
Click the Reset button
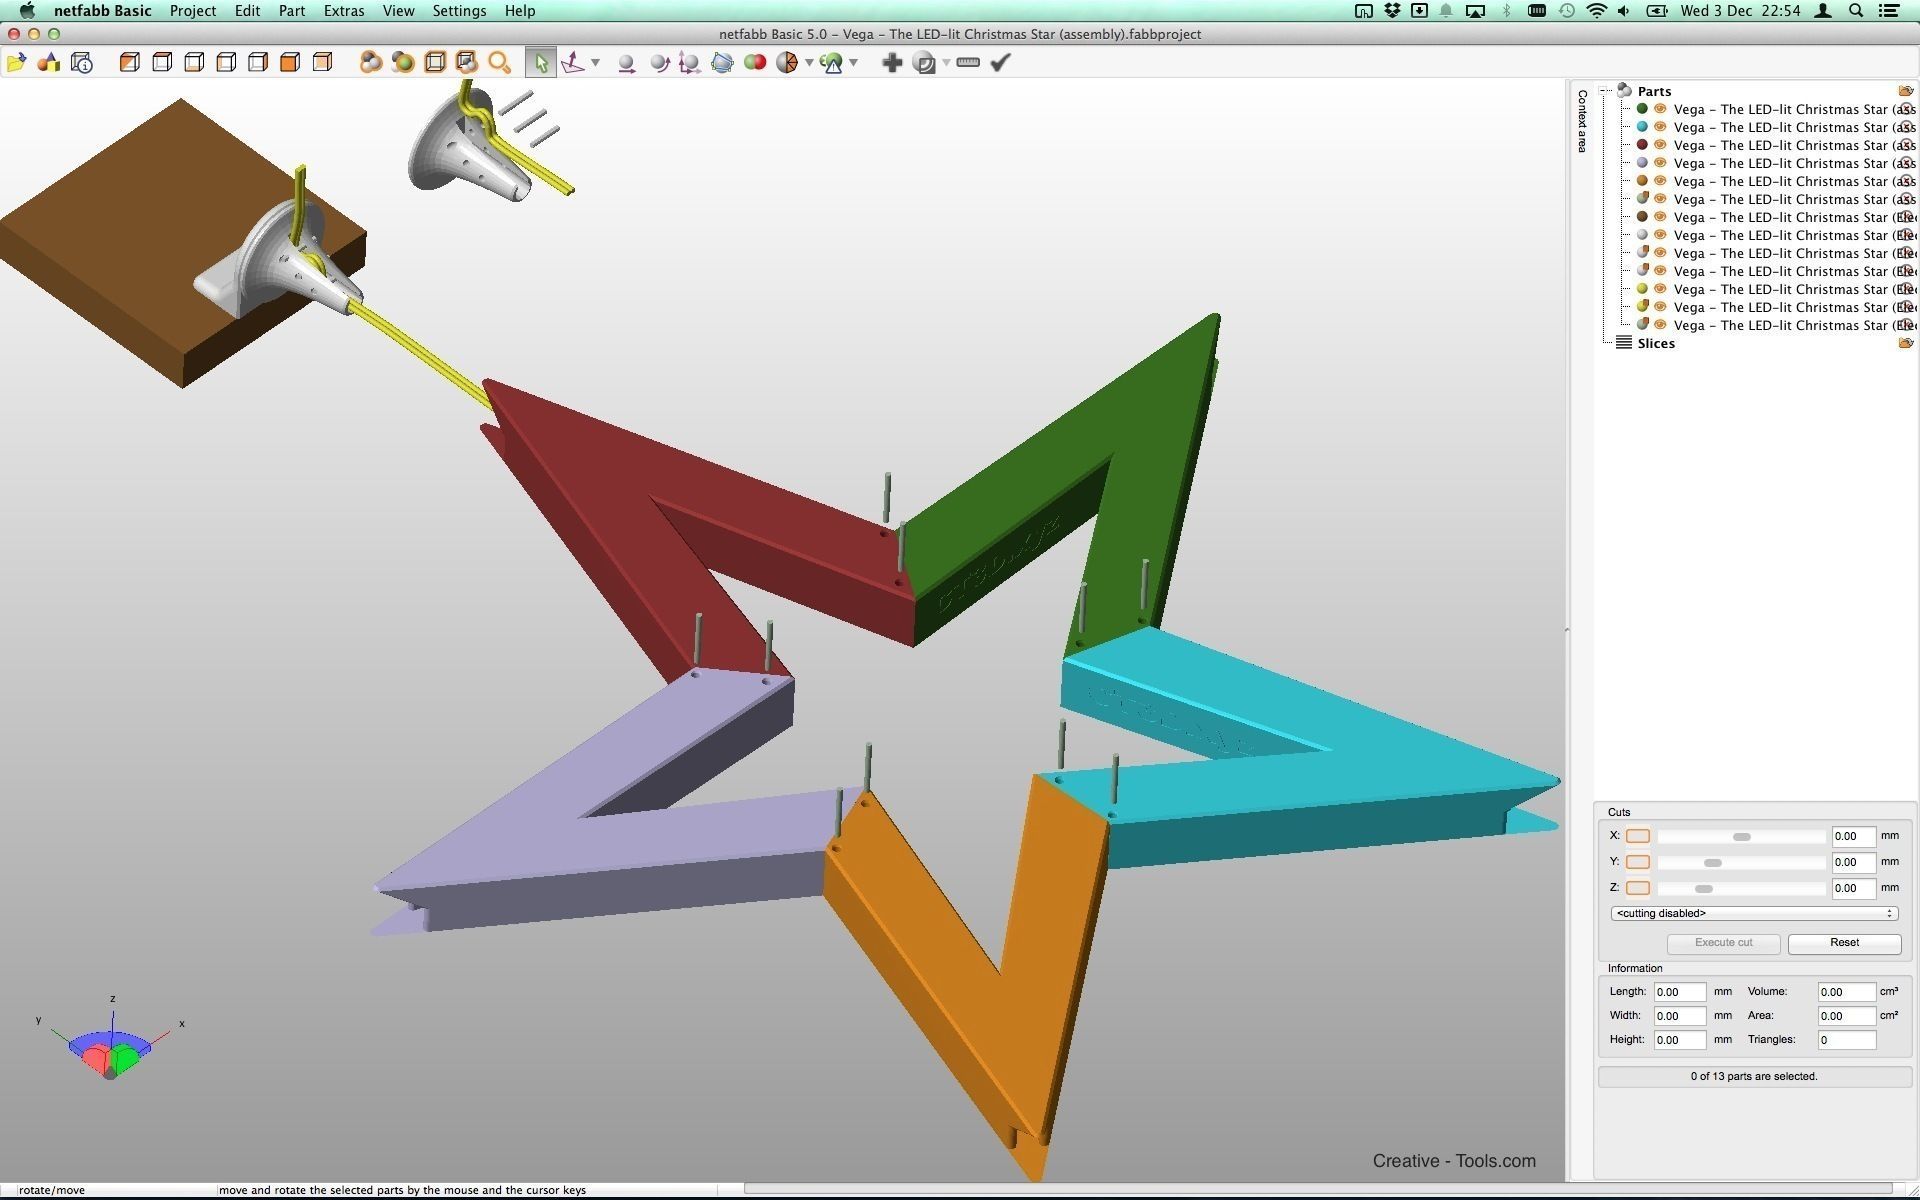click(1843, 943)
